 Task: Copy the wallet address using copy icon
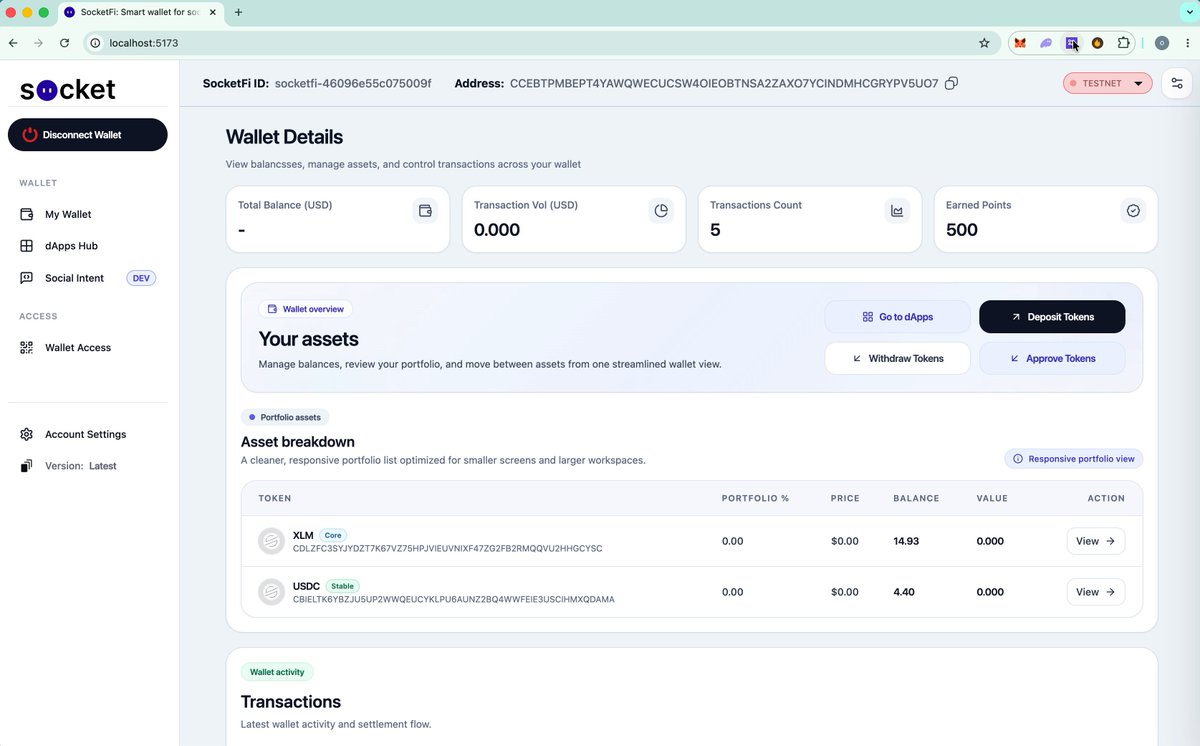(951, 83)
